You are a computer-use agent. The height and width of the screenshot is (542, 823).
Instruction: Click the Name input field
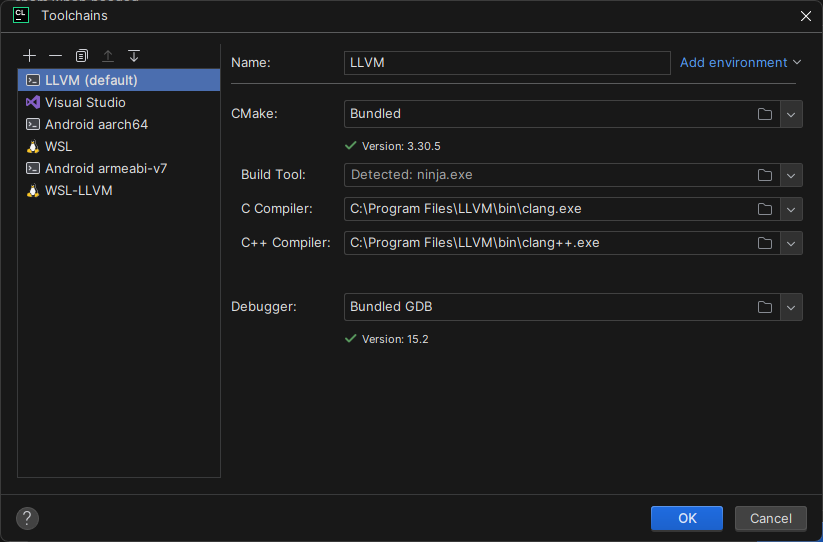click(x=507, y=62)
